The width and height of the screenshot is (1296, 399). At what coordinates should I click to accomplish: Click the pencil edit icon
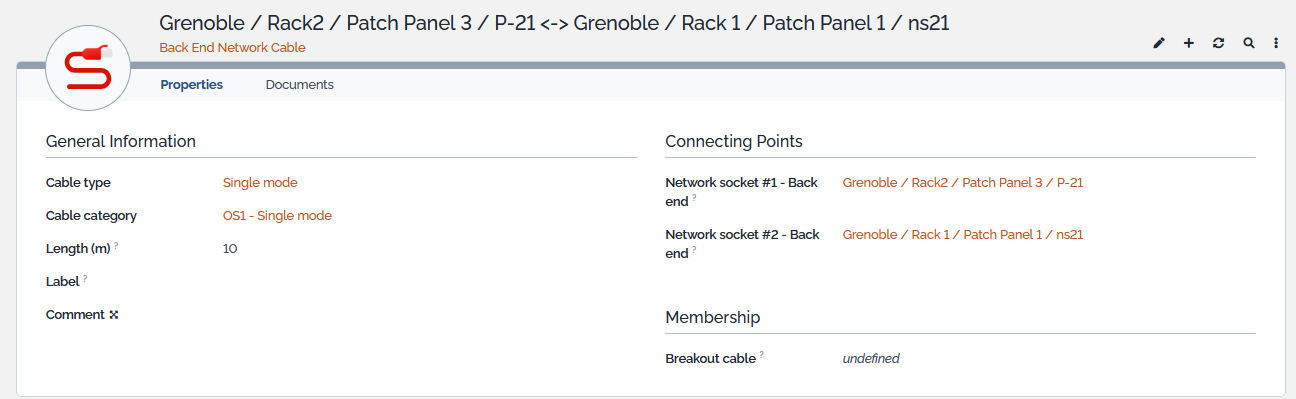[x=1159, y=43]
